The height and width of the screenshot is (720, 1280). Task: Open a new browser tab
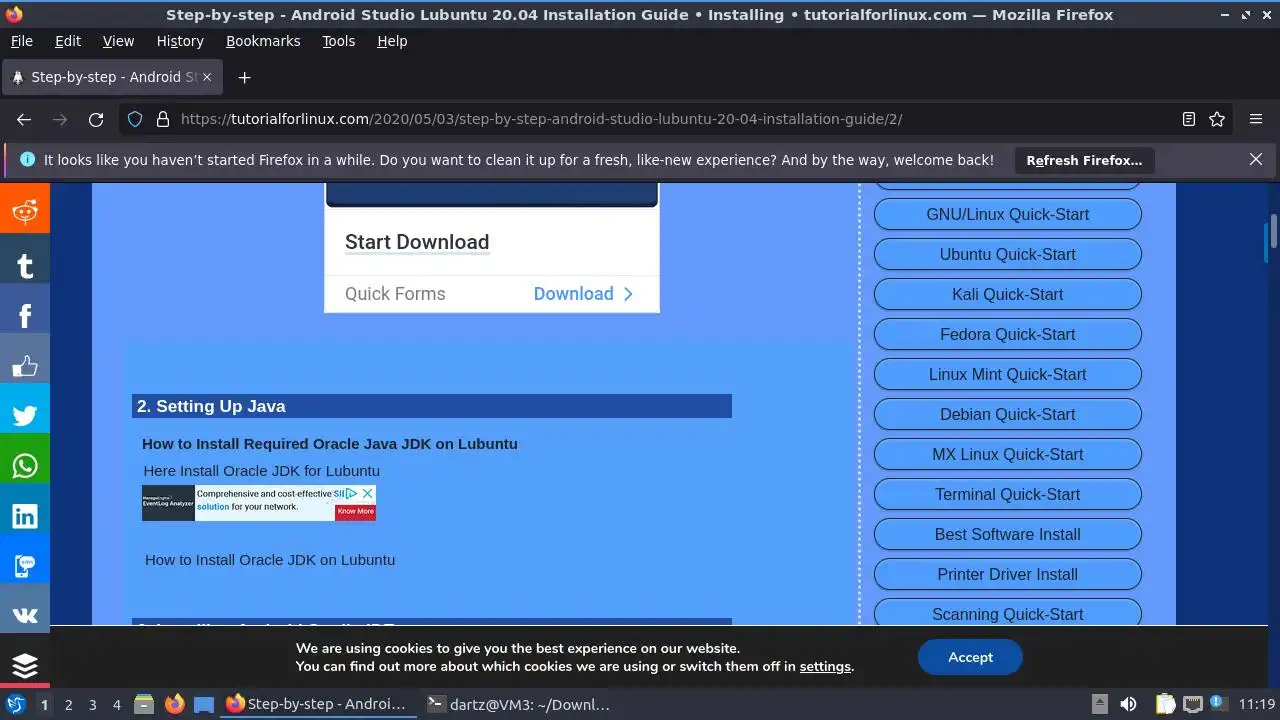(244, 77)
